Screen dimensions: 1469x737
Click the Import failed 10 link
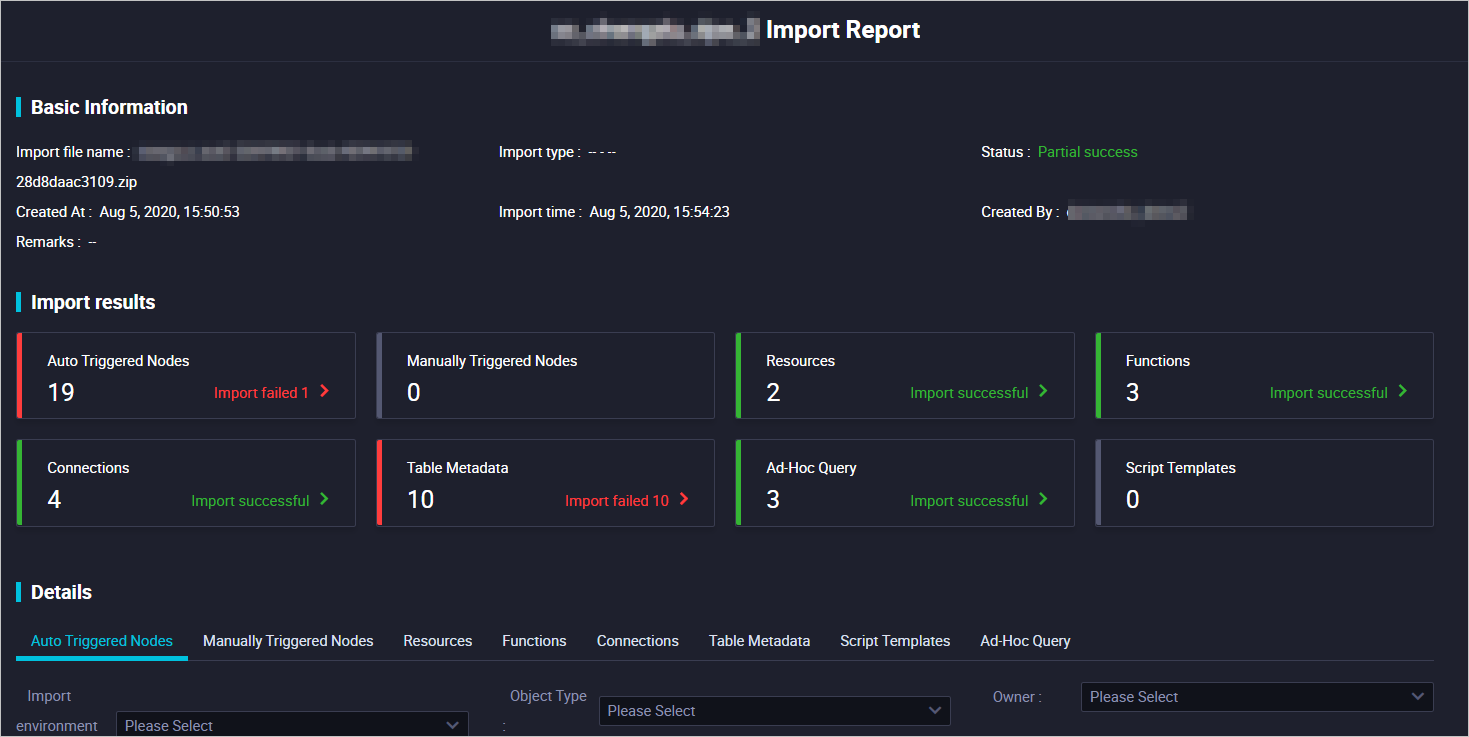(x=617, y=501)
